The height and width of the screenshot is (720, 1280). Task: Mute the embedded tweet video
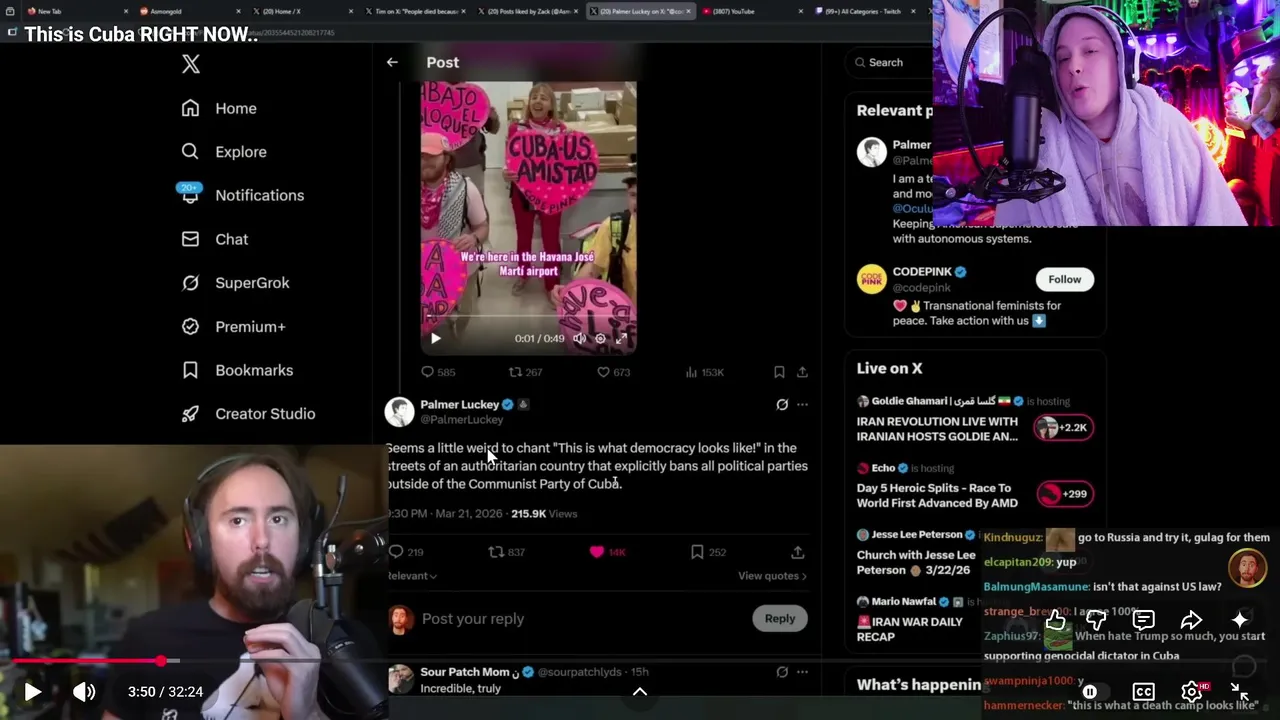click(579, 338)
